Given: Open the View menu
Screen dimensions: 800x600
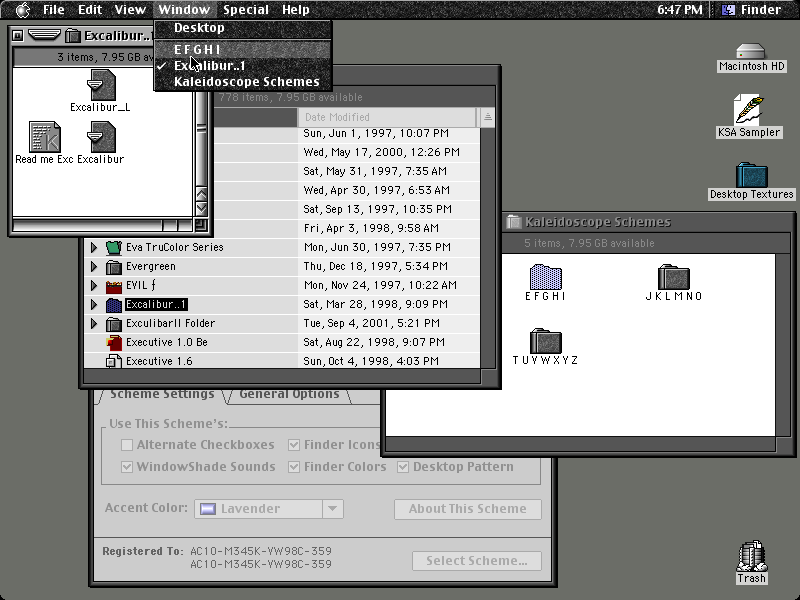Looking at the screenshot, I should click(x=130, y=10).
